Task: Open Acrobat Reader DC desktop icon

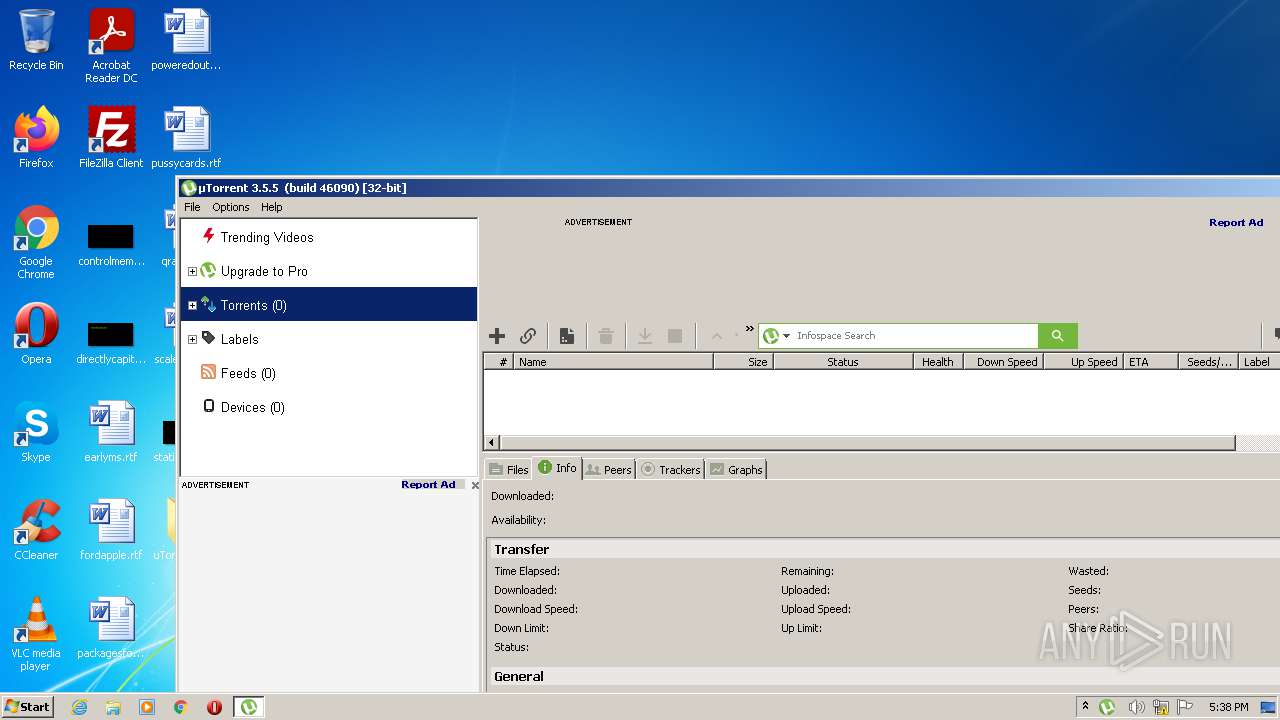Action: click(x=111, y=46)
